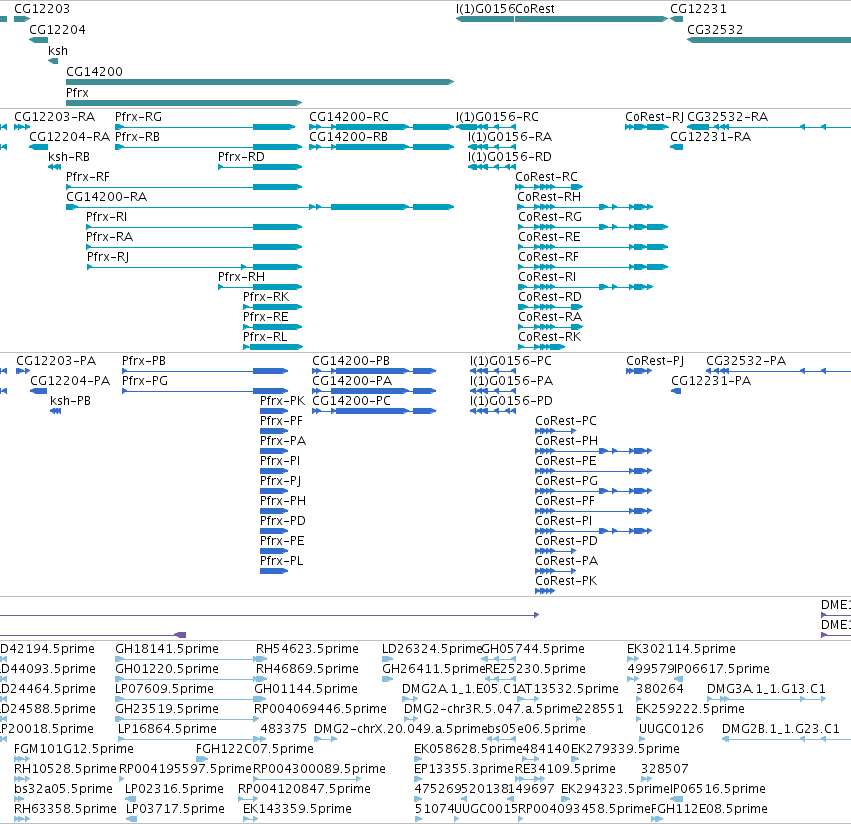Select protein label ksh-PB
This screenshot has height=824, width=851.
(x=71, y=401)
